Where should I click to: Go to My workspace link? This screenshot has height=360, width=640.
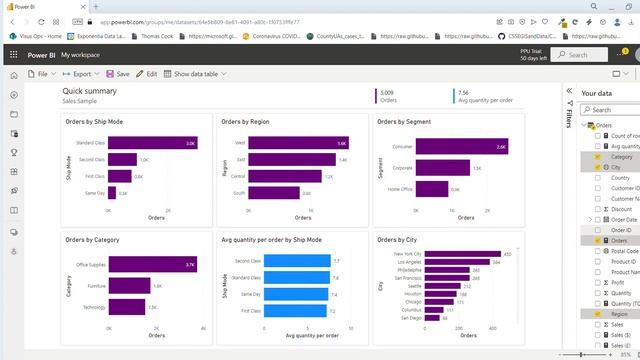80,55
